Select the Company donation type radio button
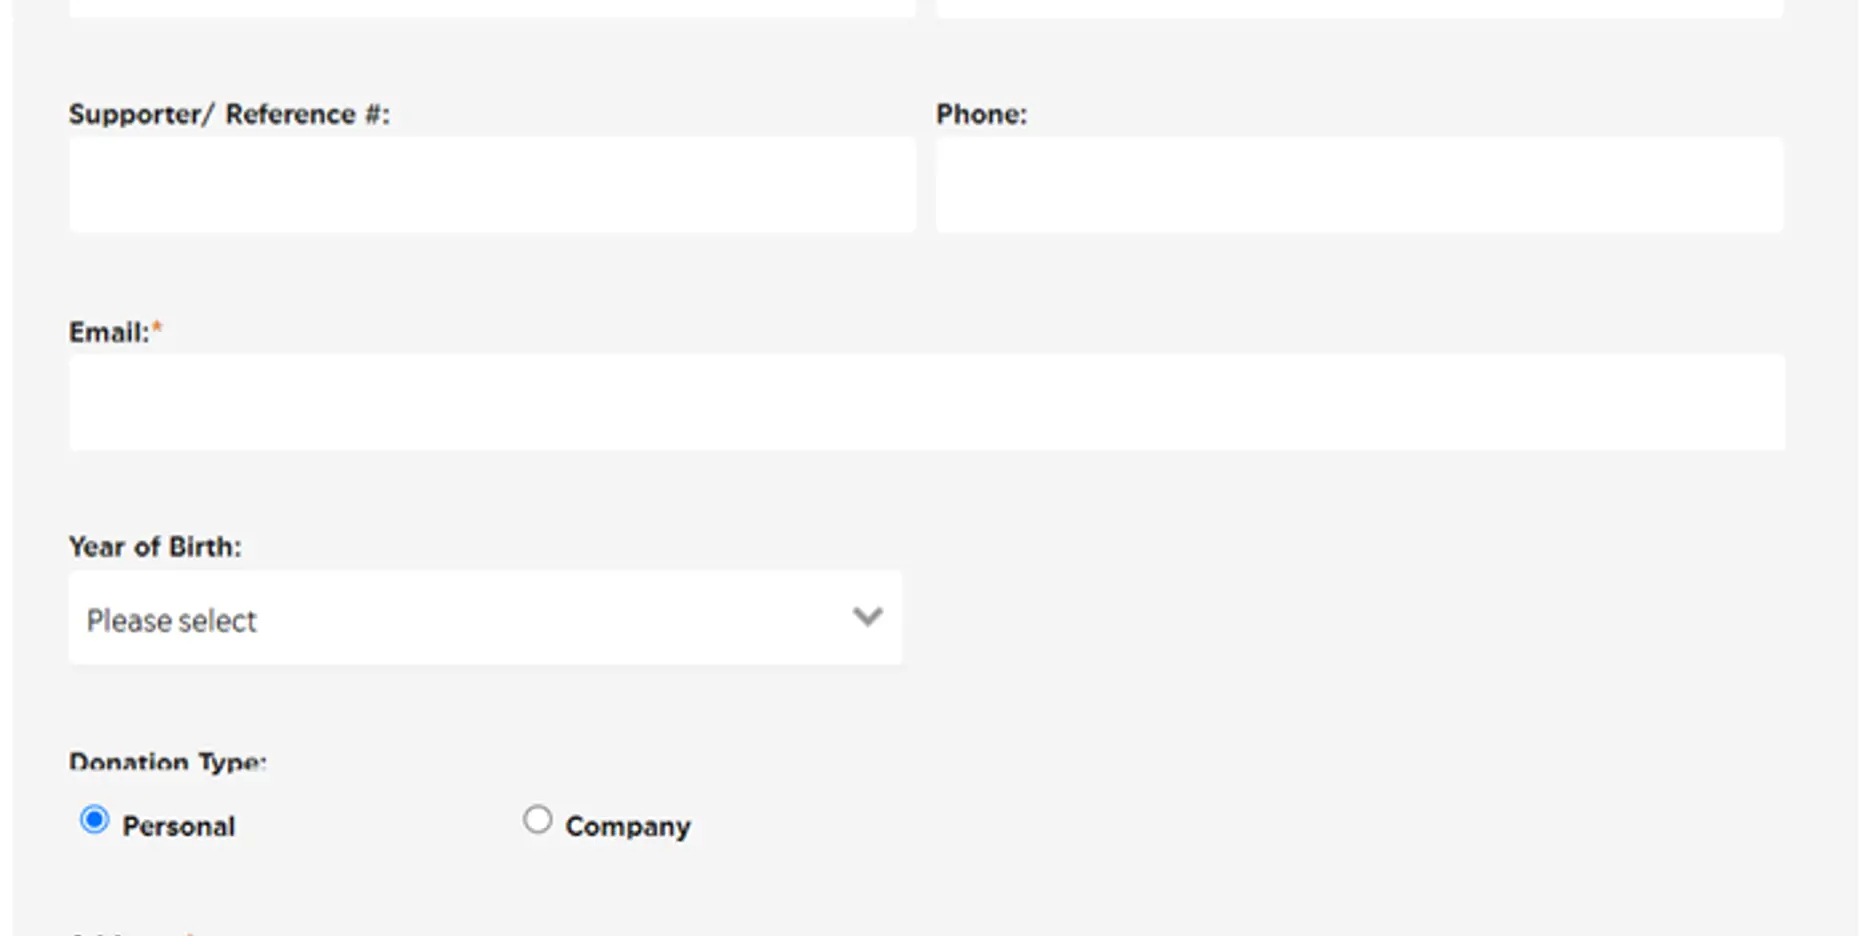1872x936 pixels. [537, 821]
